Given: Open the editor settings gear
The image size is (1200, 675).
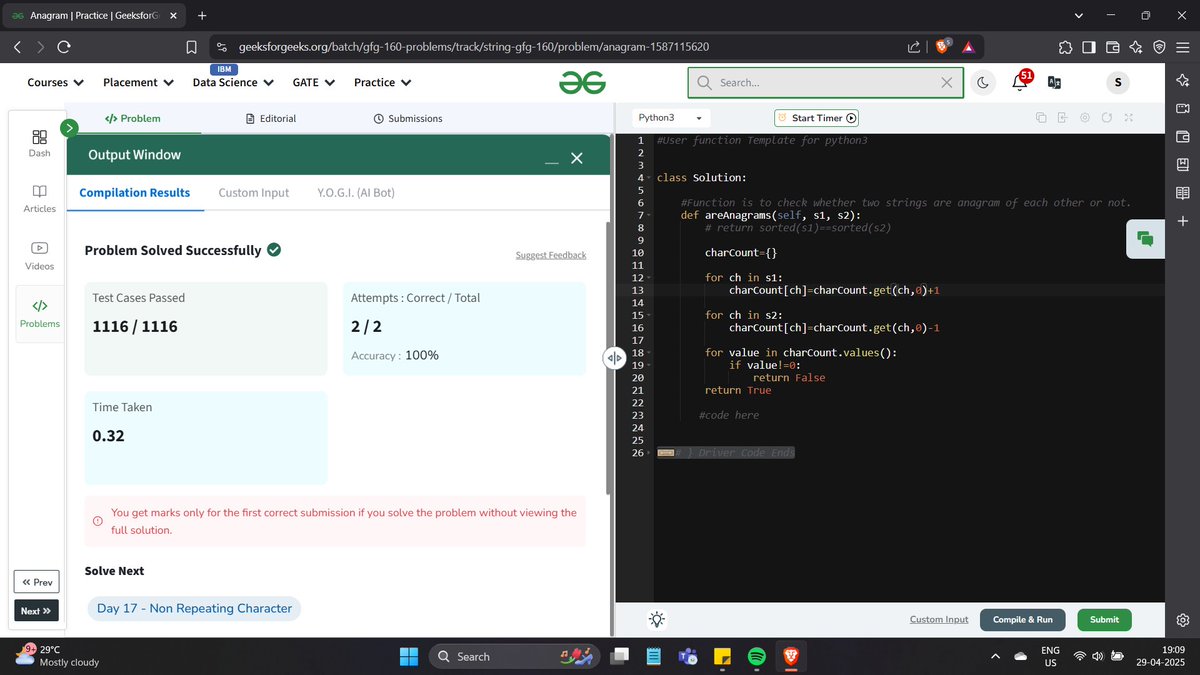Looking at the screenshot, I should (1085, 118).
